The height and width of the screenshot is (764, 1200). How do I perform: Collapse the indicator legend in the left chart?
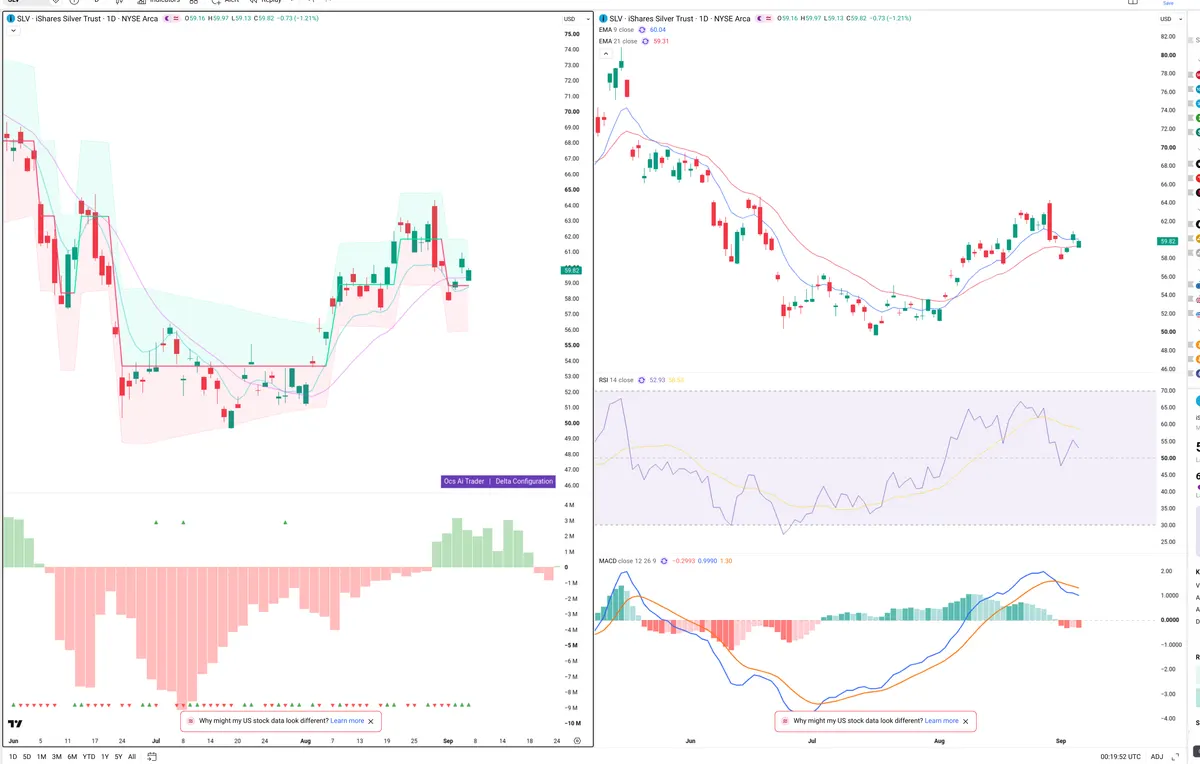13,31
